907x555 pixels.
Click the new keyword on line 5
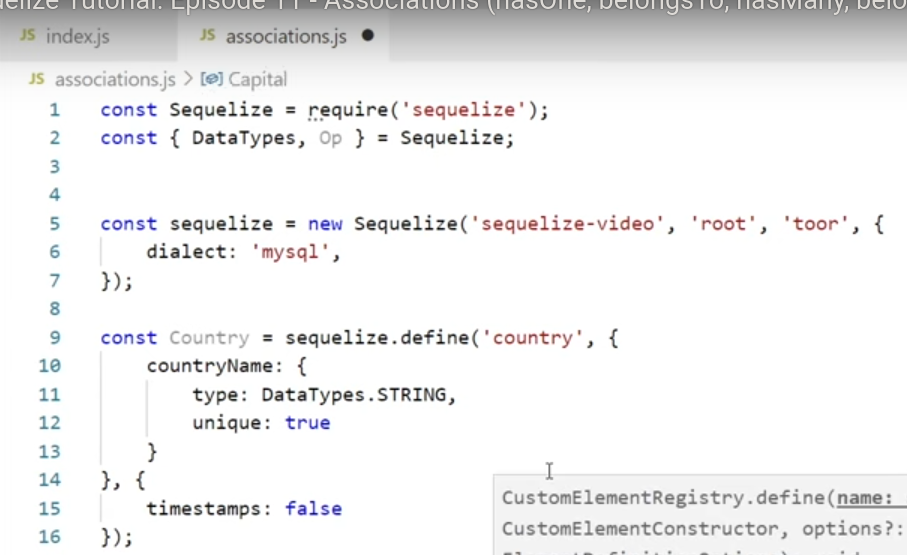click(x=325, y=224)
